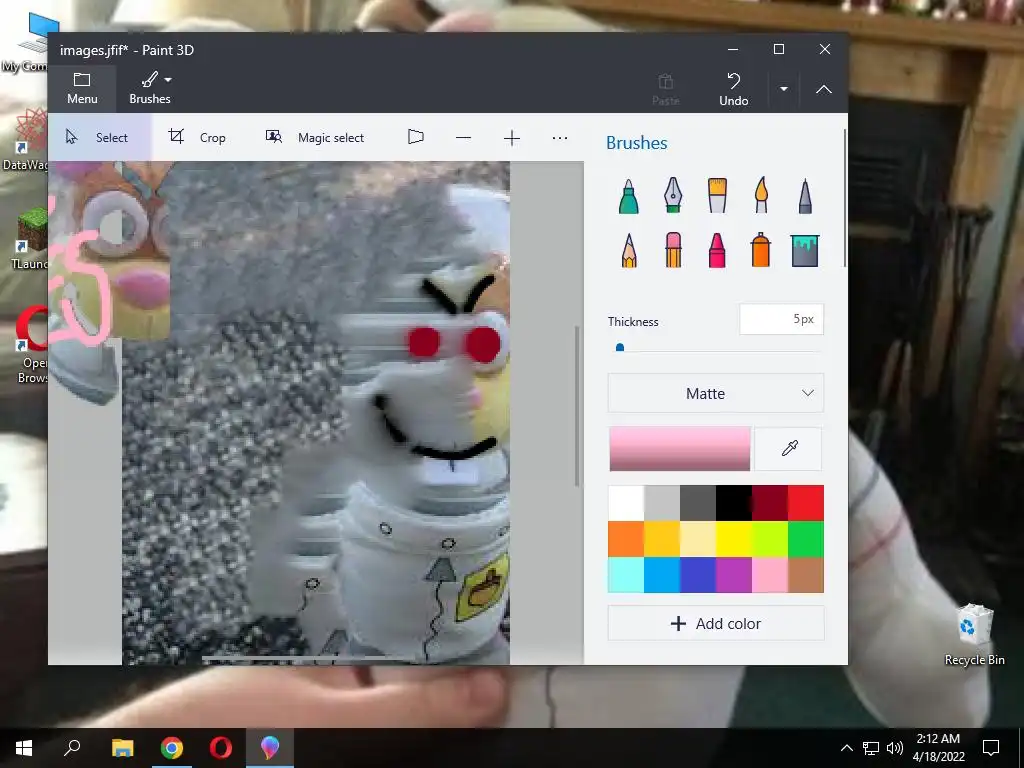This screenshot has width=1024, height=768.
Task: Expand the history dropdown arrow next to Undo
Action: coord(784,89)
